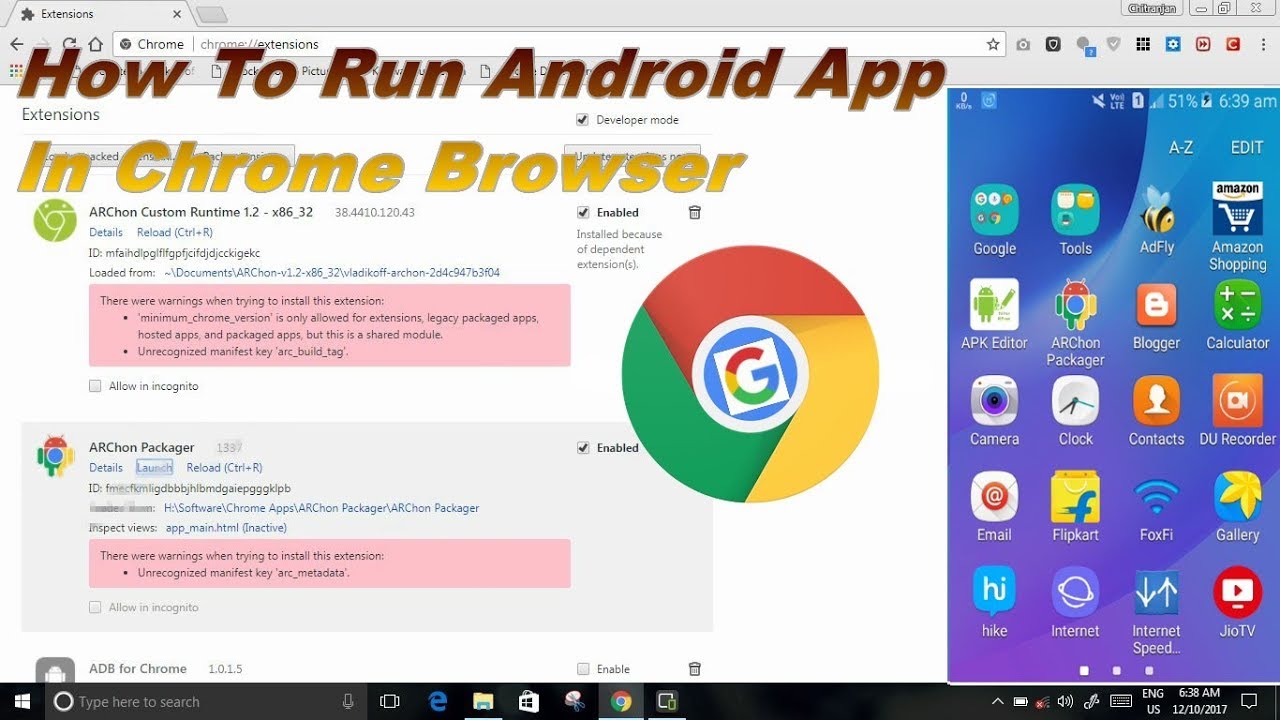The width and height of the screenshot is (1280, 720).
Task: Click the red fast-forward extension icon
Action: [x=1203, y=45]
